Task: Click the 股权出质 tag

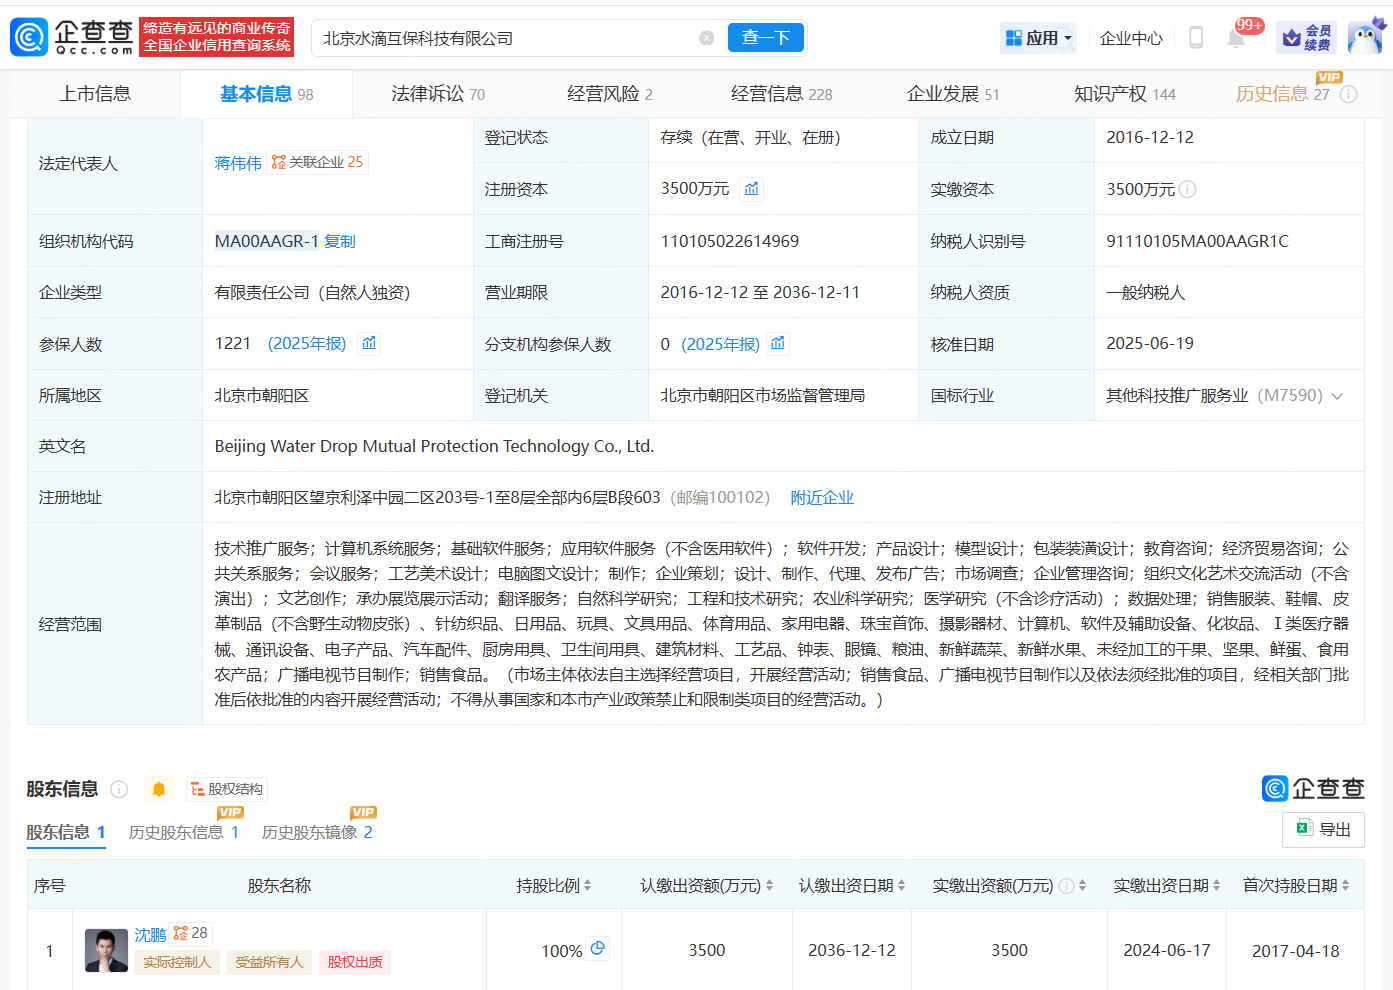Action: tap(355, 962)
